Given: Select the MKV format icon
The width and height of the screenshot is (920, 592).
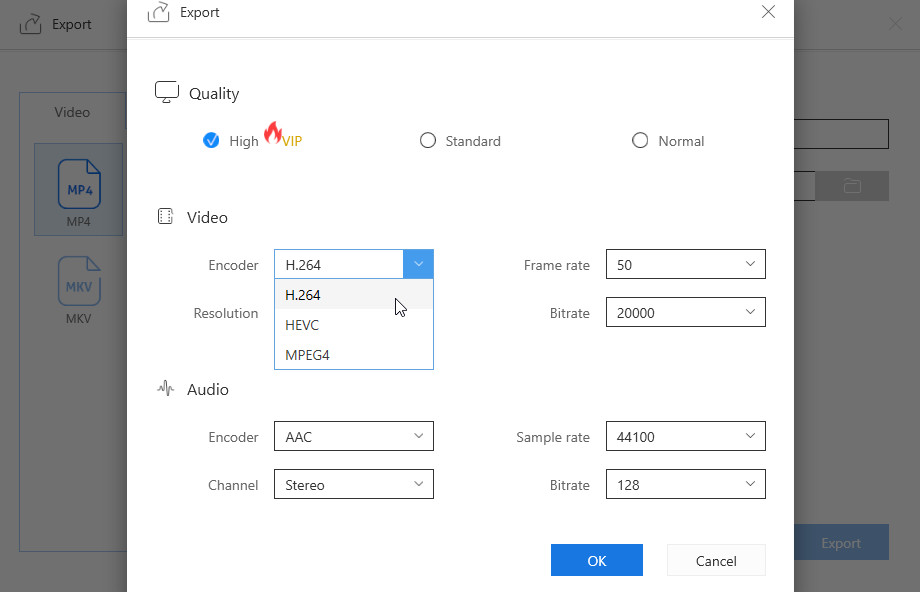Looking at the screenshot, I should coord(78,281).
